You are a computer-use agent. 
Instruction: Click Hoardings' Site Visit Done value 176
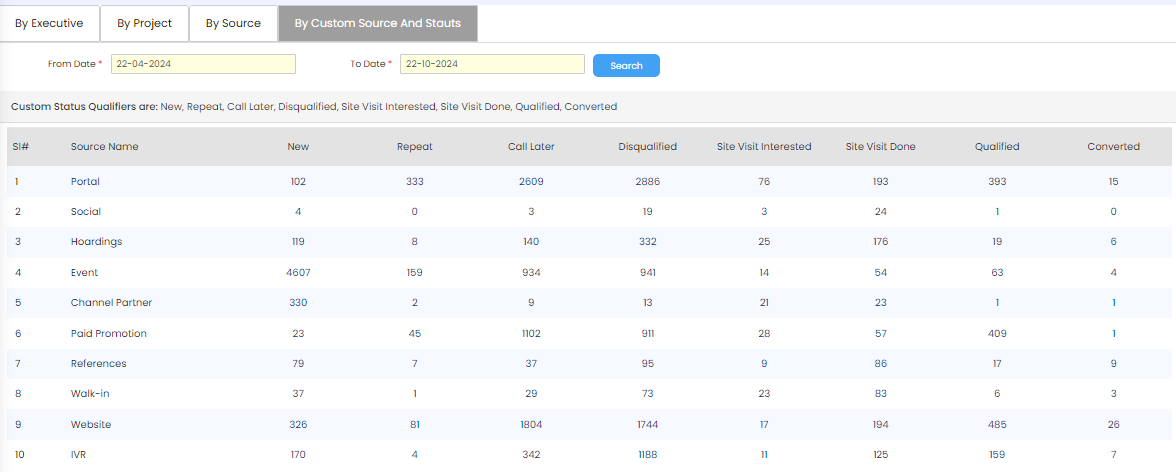880,242
